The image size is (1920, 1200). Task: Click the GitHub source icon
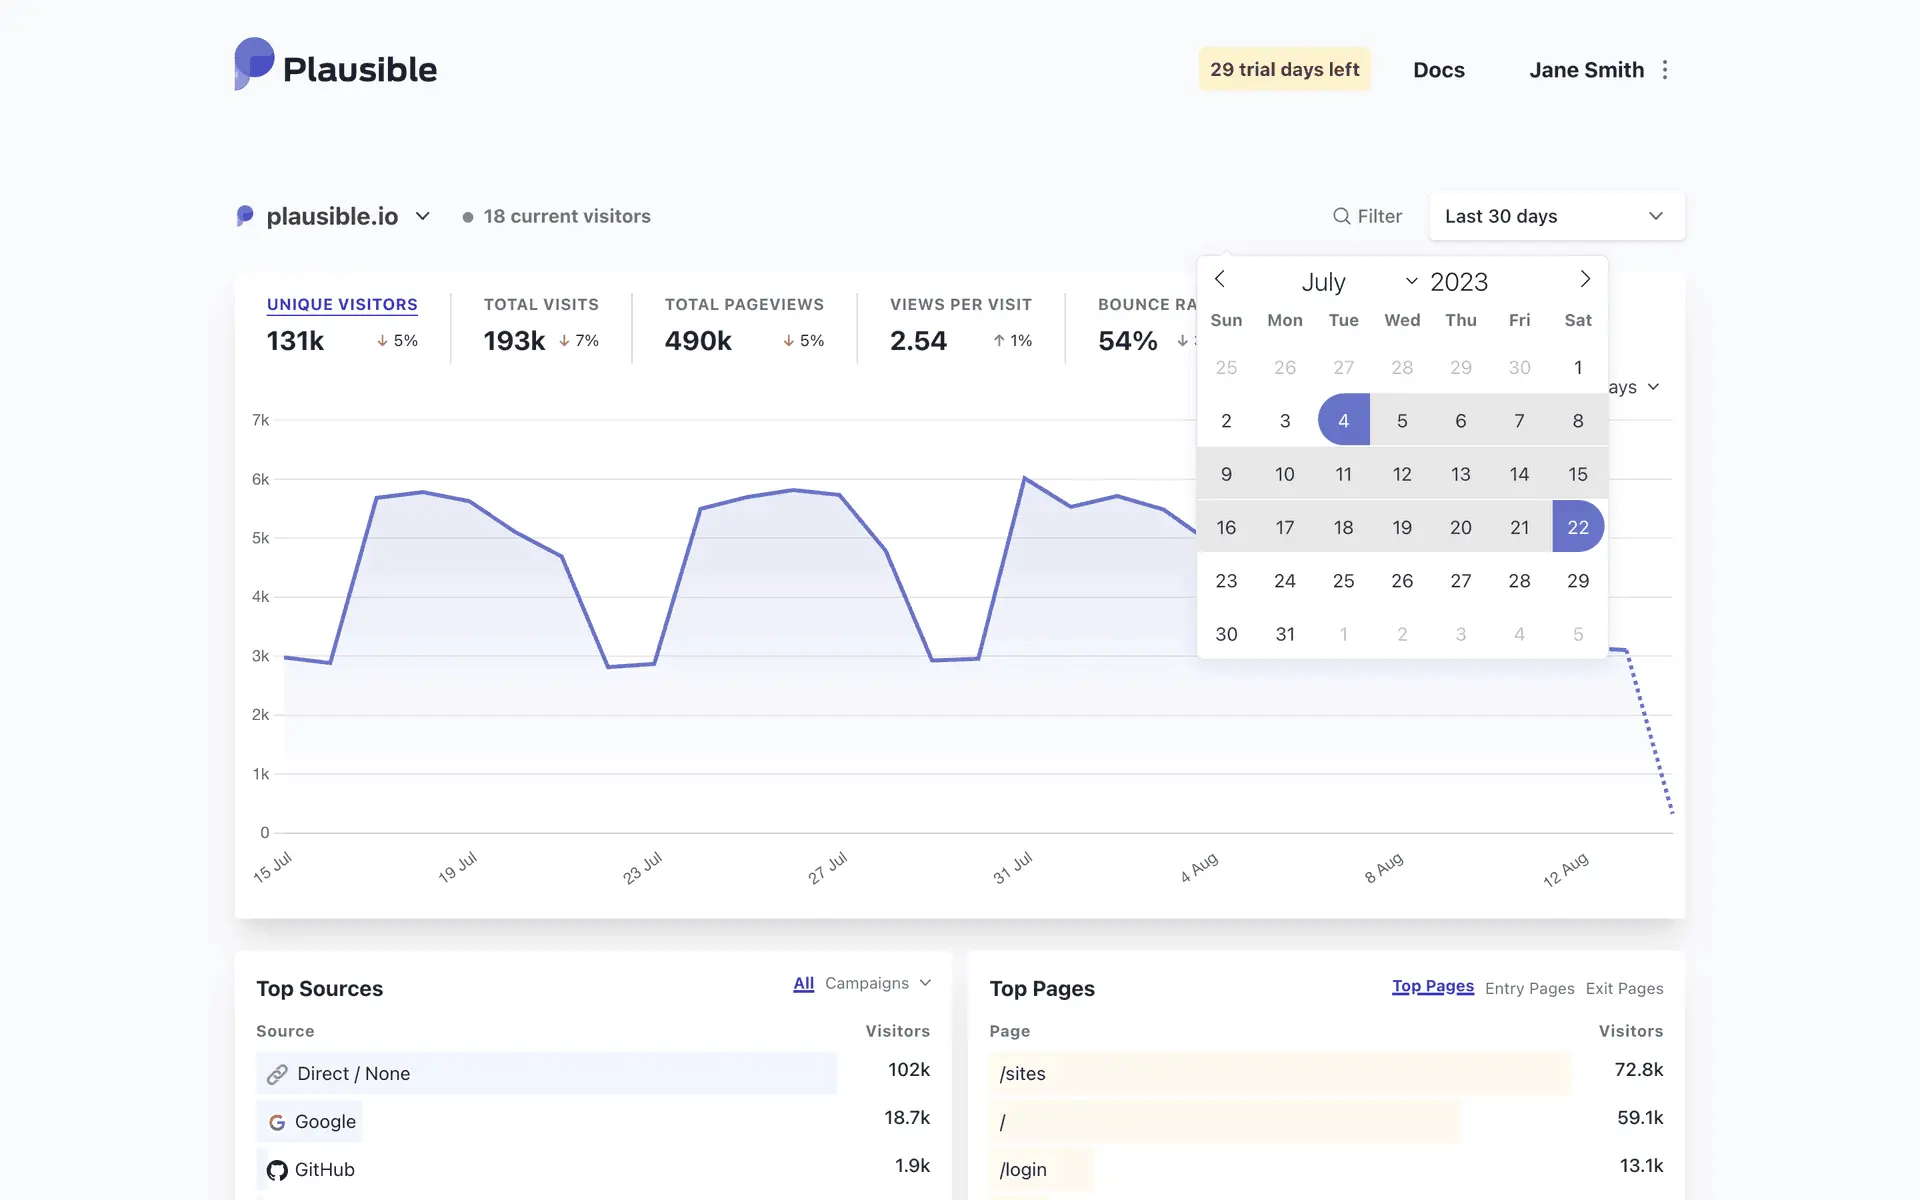[x=277, y=1170]
